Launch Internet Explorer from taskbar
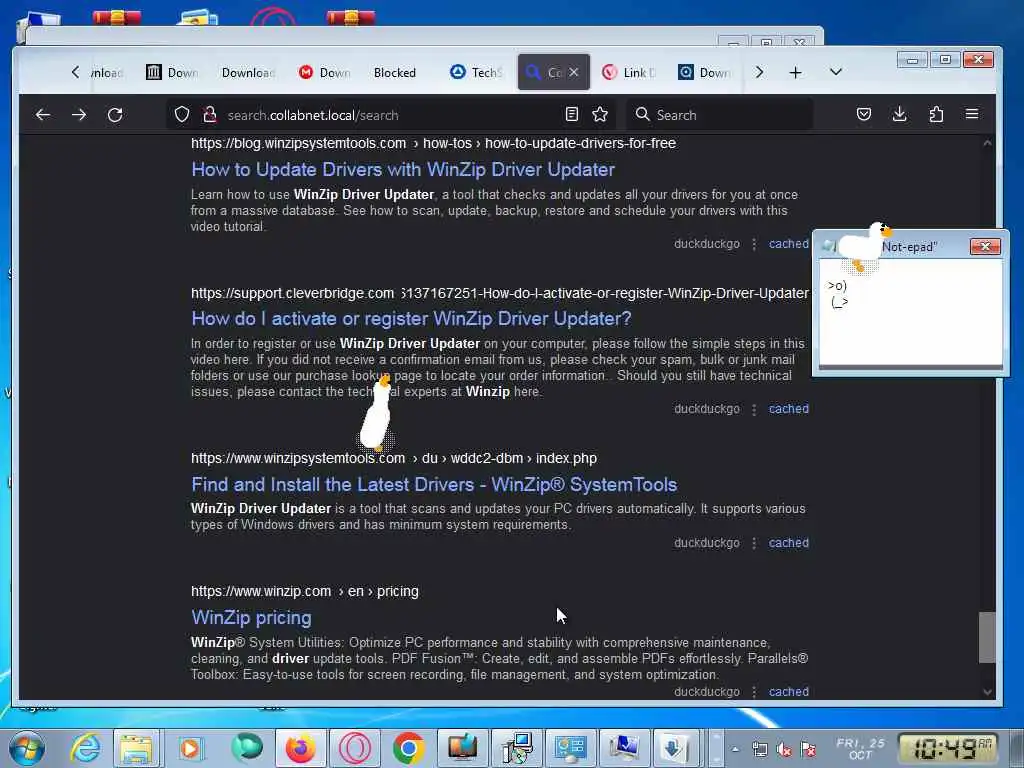Screen dimensions: 1024x768 click(x=86, y=748)
